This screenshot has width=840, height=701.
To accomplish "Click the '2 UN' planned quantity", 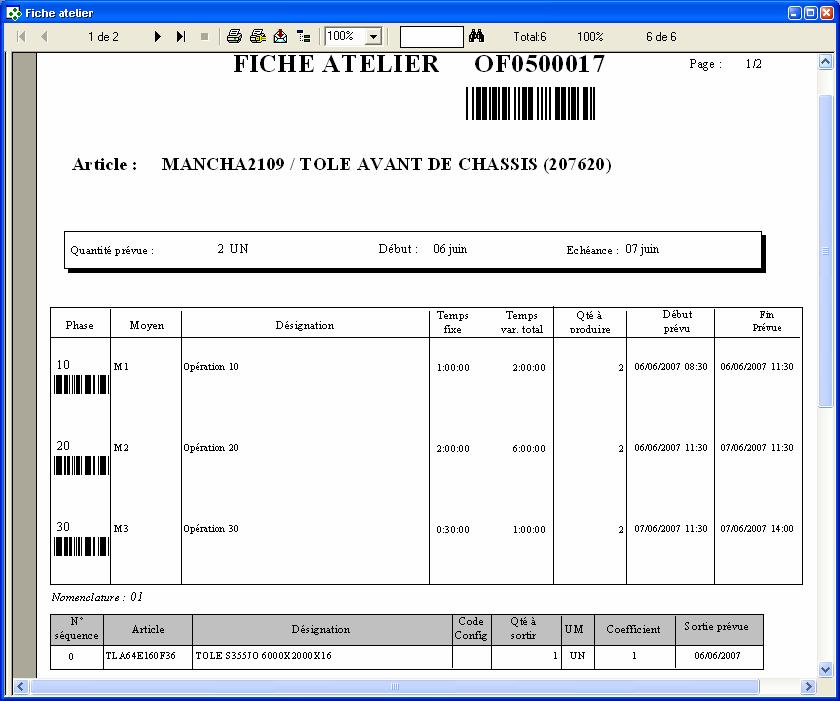I will click(x=233, y=248).
